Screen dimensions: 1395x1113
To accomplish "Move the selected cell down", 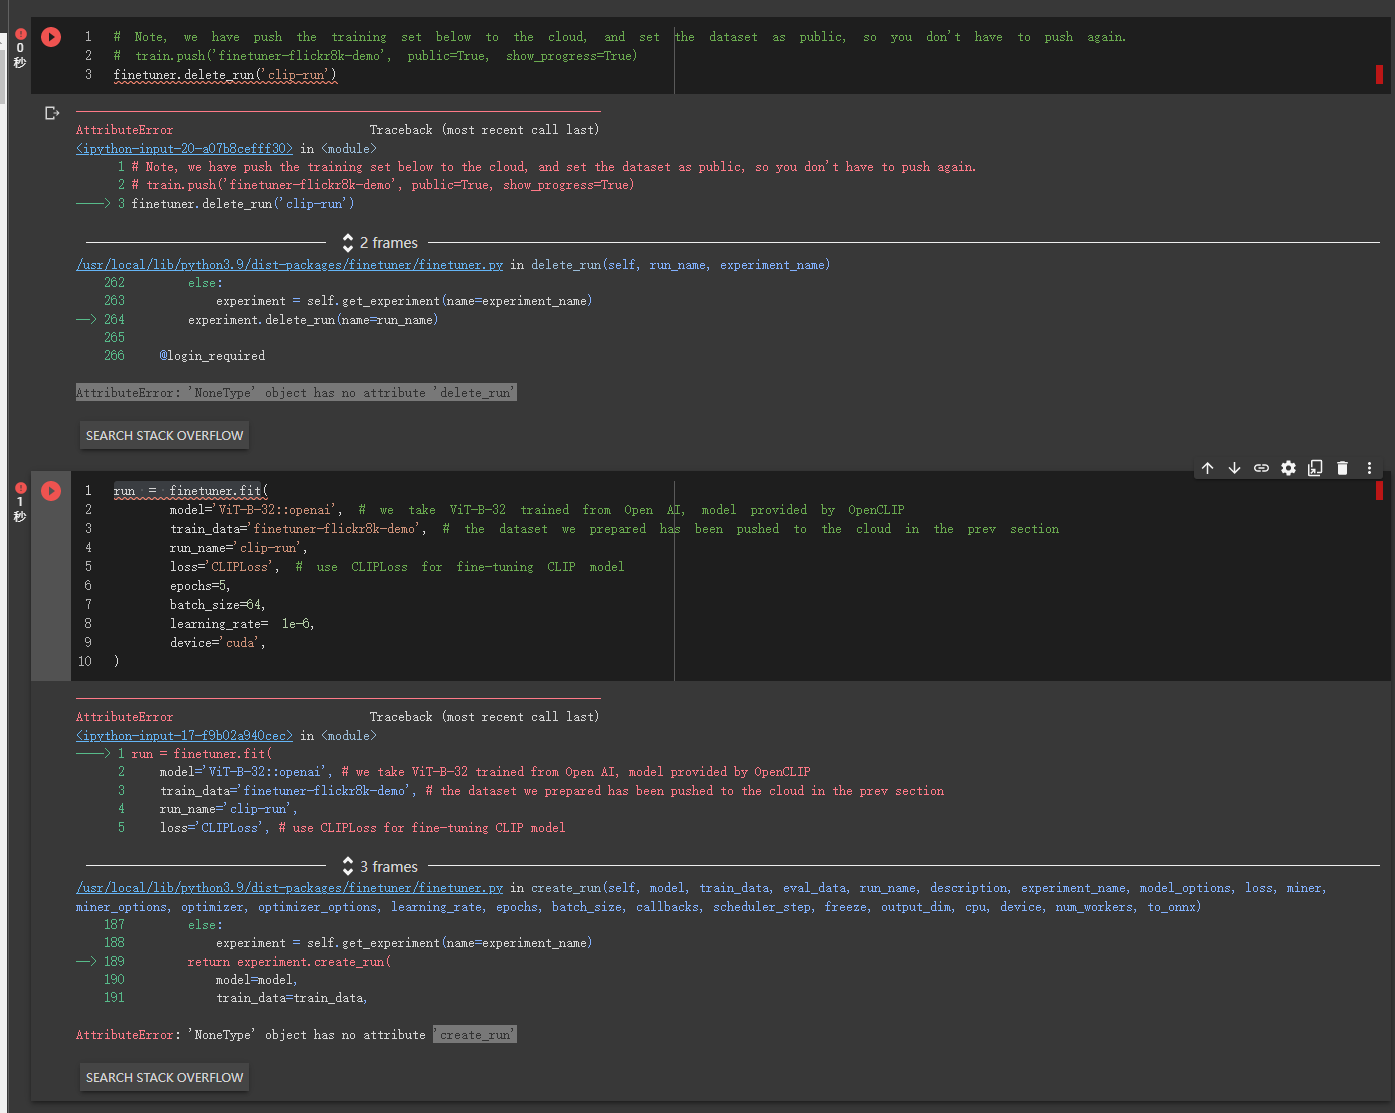I will pos(1234,467).
